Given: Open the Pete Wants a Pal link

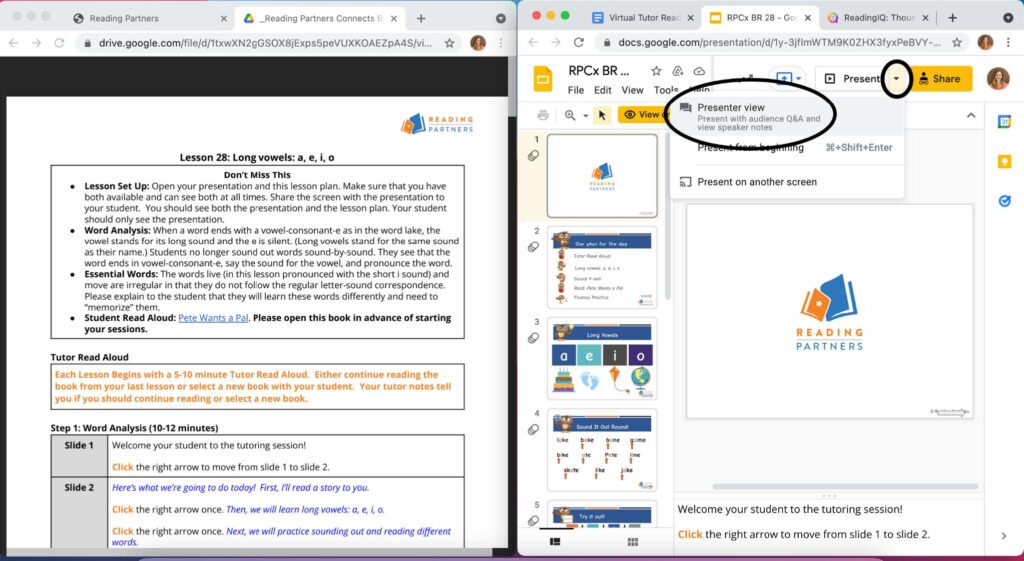Looking at the screenshot, I should 213,318.
